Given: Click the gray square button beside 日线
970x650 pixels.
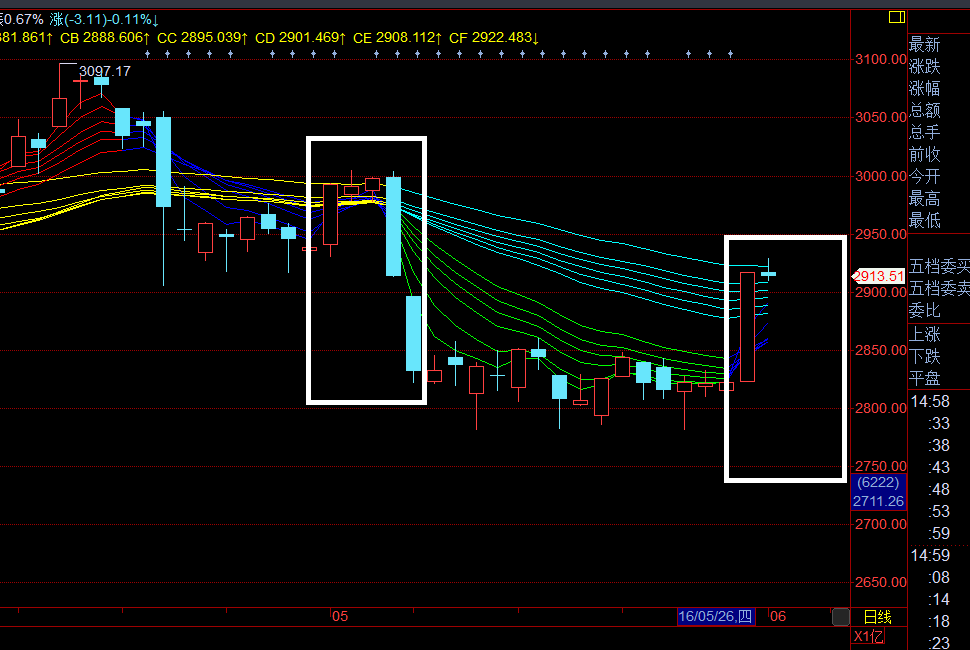Looking at the screenshot, I should (x=841, y=617).
